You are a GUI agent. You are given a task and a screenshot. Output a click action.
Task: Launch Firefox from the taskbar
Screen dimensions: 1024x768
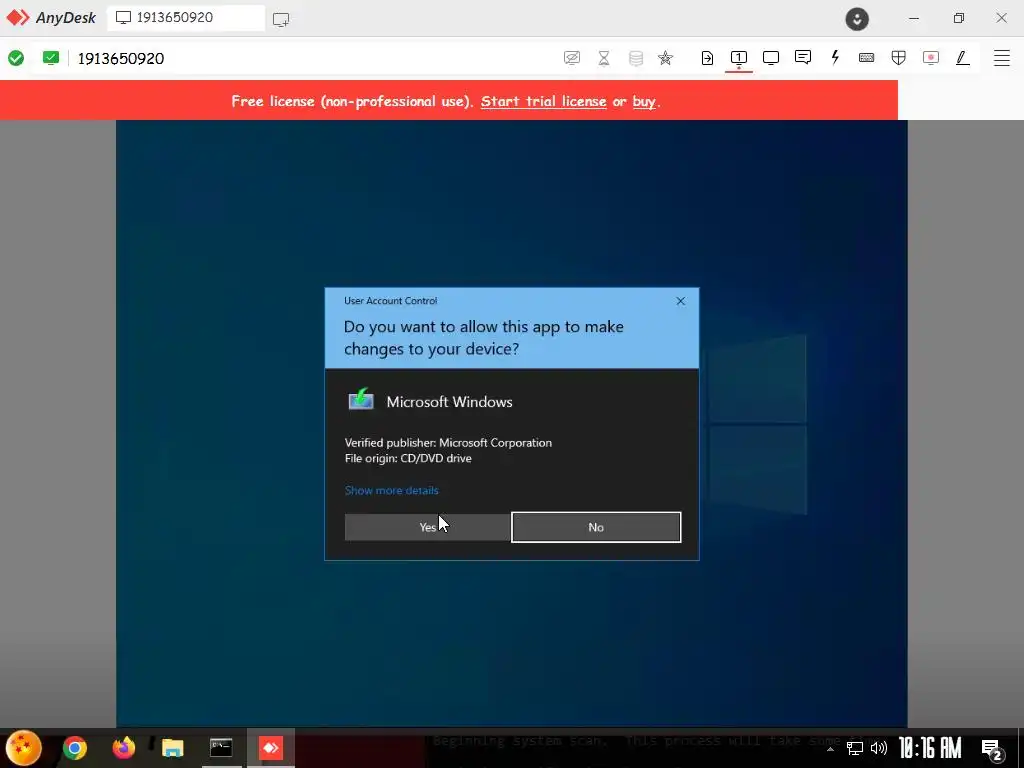coord(123,747)
